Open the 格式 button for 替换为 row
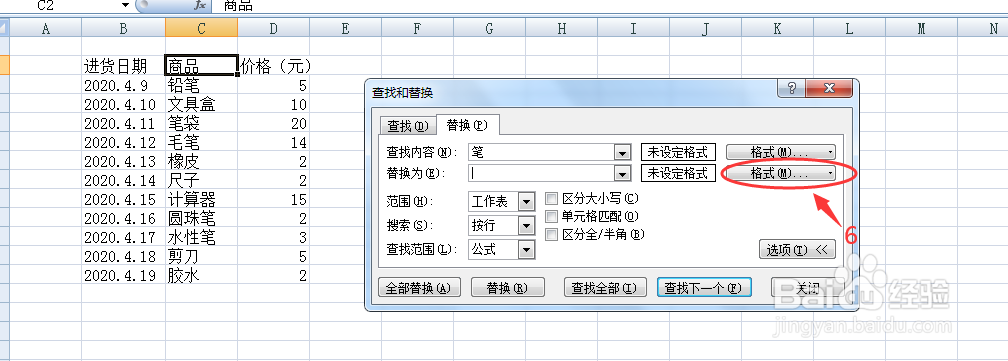 (780, 173)
